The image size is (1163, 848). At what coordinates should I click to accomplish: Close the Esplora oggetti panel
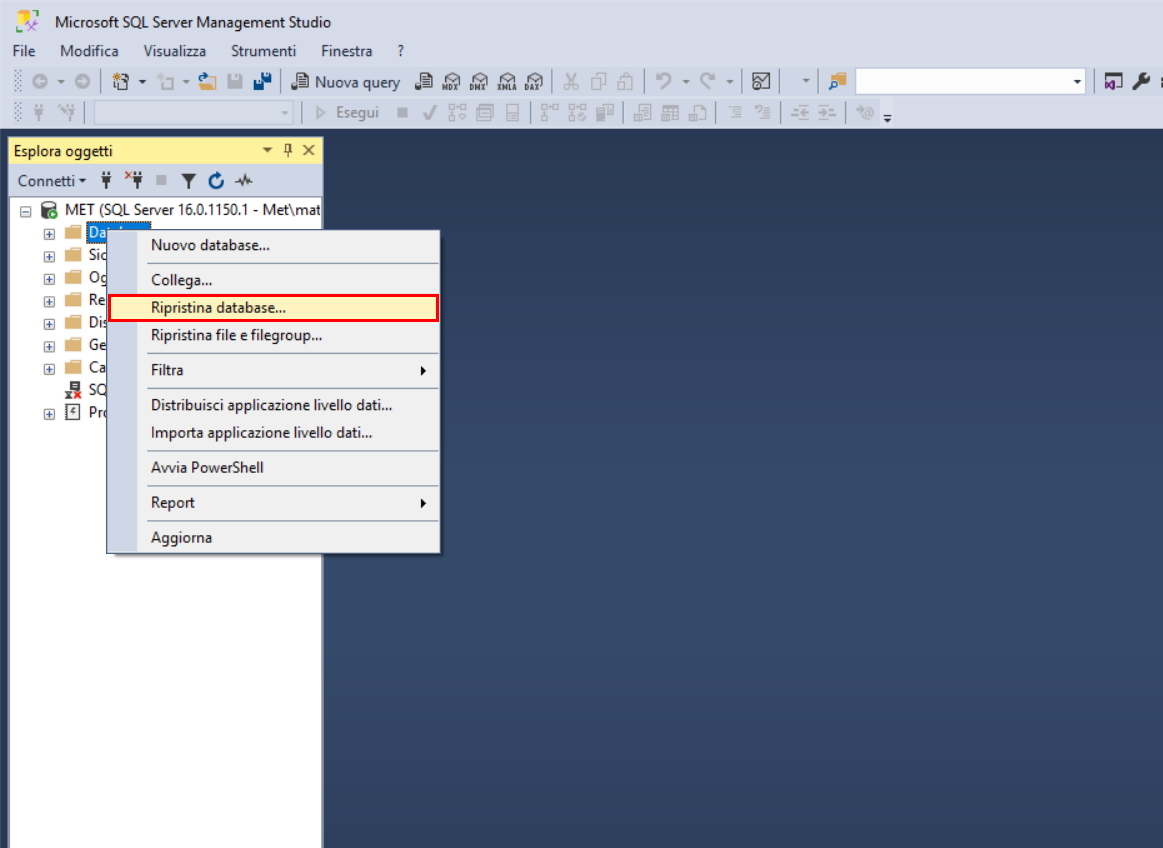pyautogui.click(x=309, y=151)
